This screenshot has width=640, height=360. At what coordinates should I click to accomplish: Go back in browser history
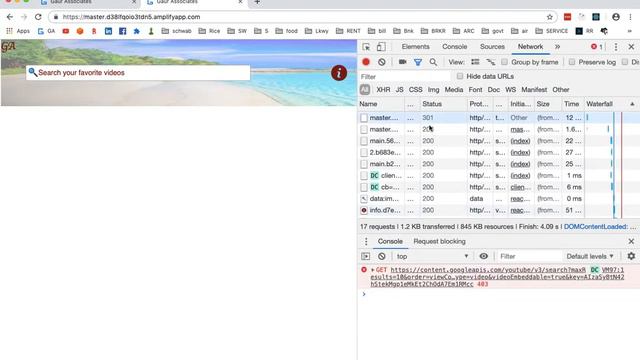pyautogui.click(x=10, y=17)
